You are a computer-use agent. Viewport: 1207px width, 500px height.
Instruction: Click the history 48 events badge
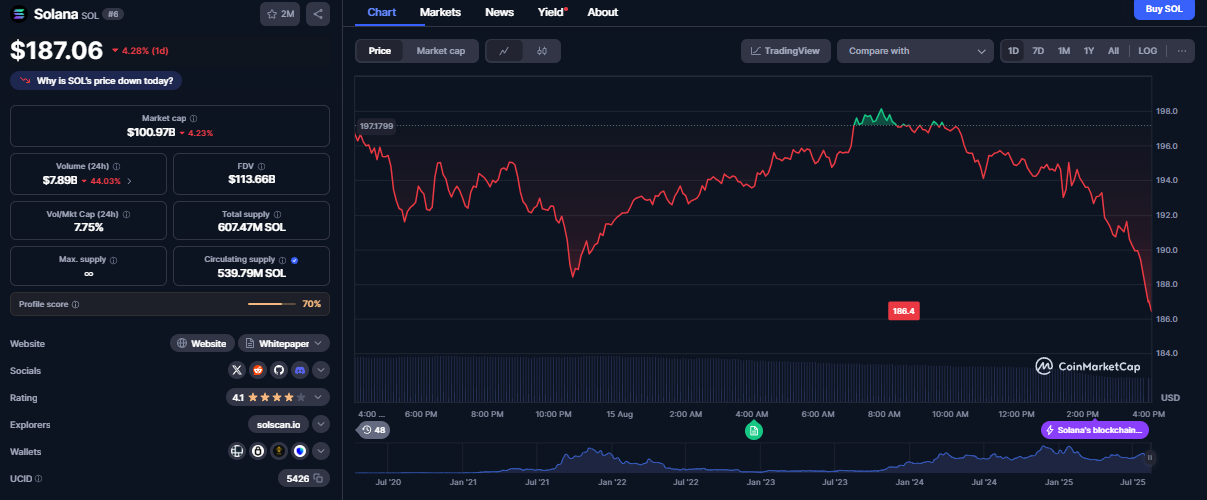374,430
